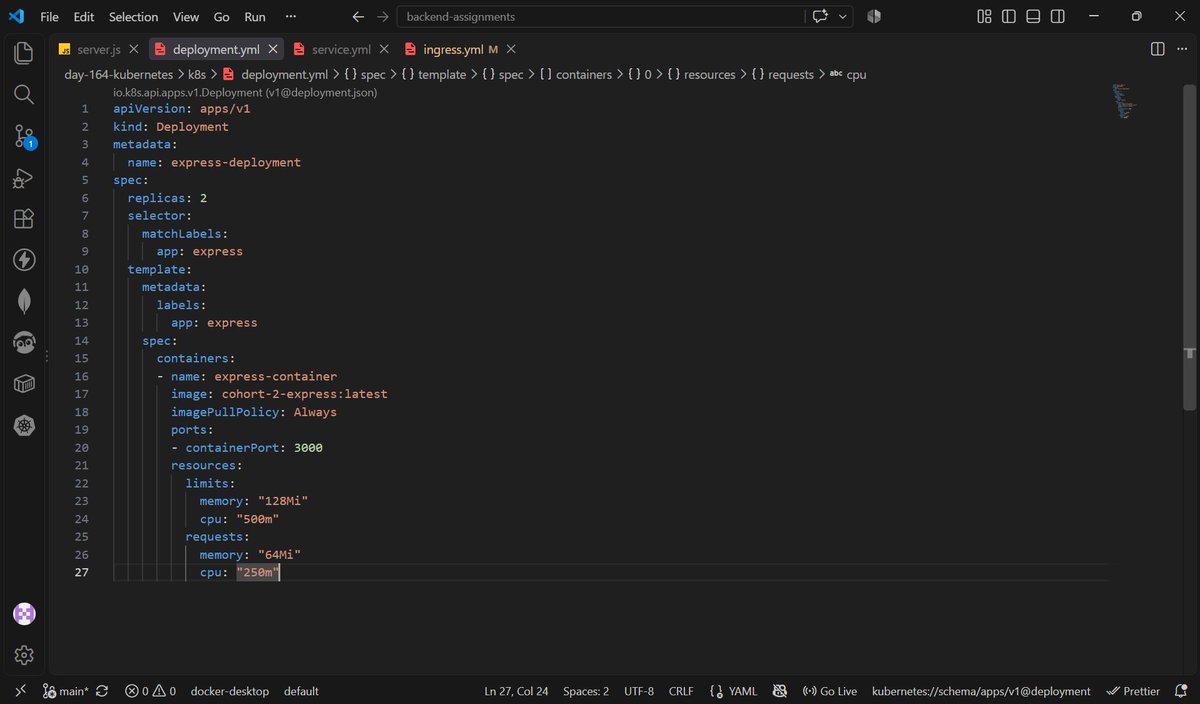
Task: Open the Kubernetes helm wheel view
Action: tap(24, 426)
